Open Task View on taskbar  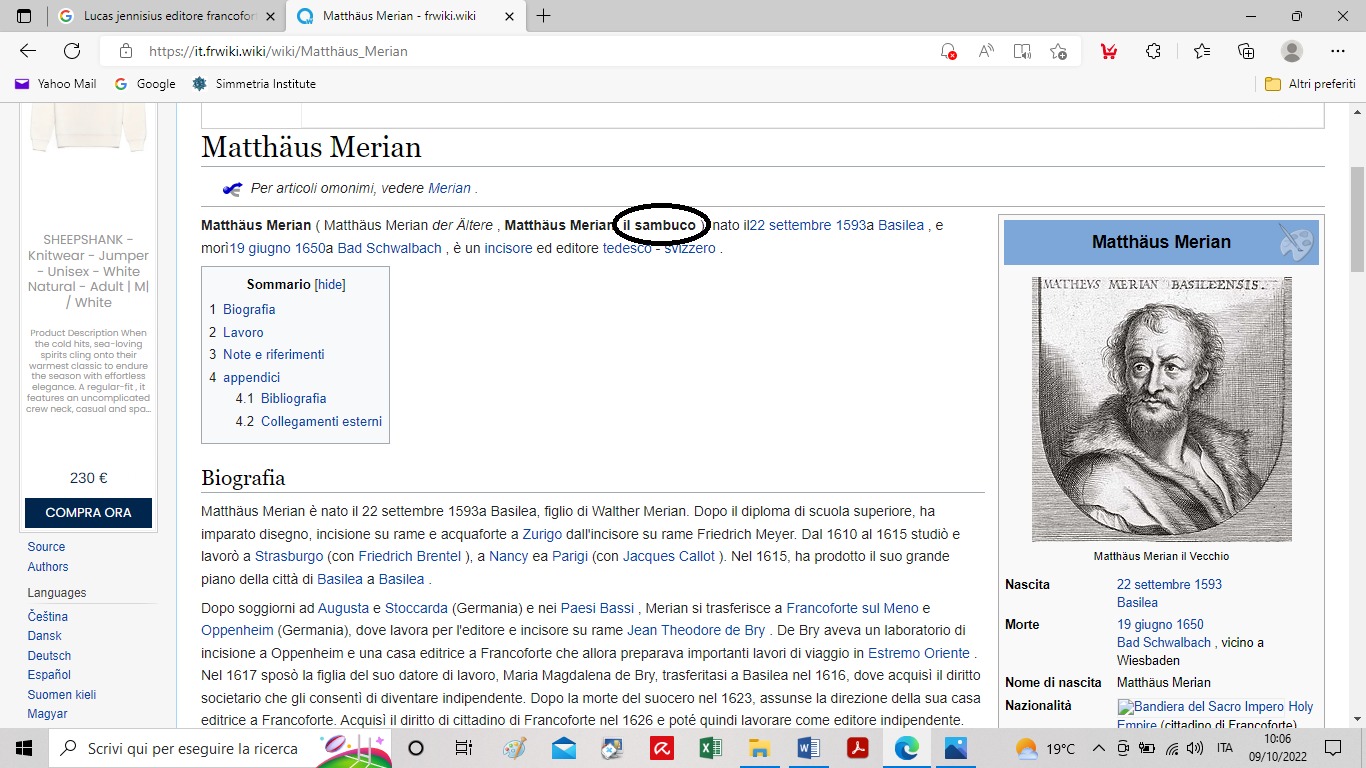pyautogui.click(x=463, y=748)
